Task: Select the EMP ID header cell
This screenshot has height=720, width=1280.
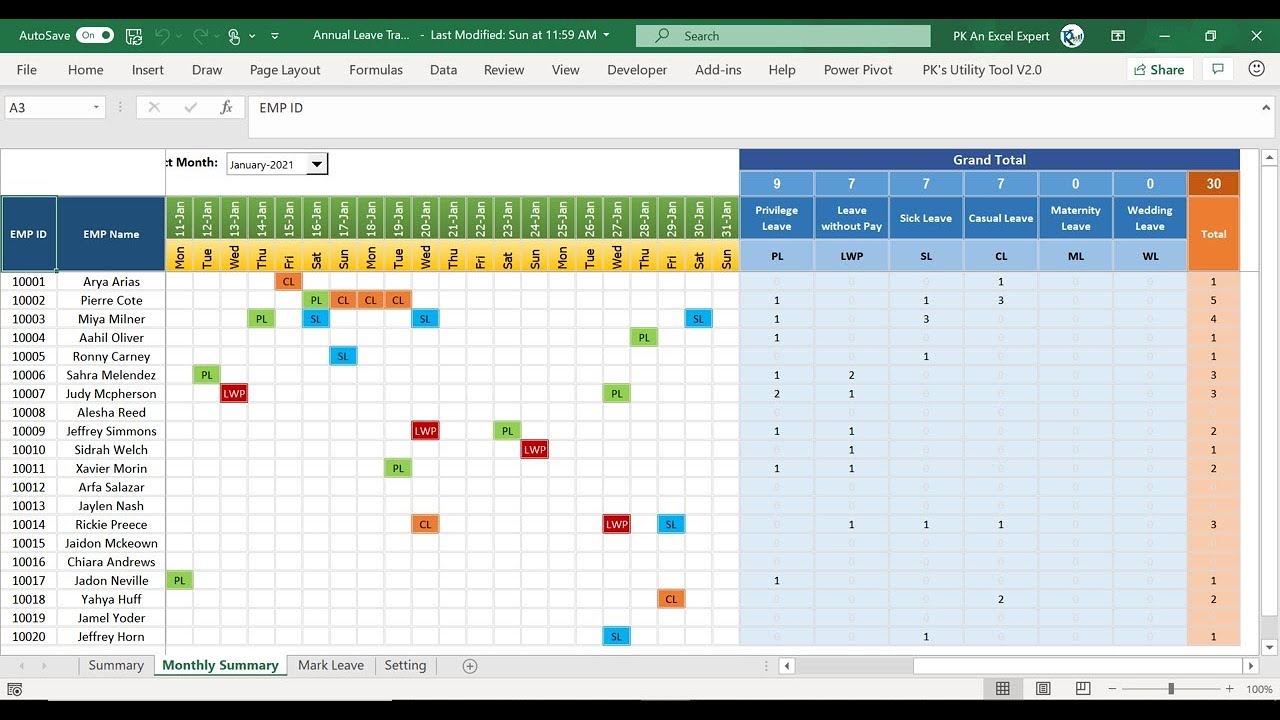Action: pyautogui.click(x=28, y=234)
